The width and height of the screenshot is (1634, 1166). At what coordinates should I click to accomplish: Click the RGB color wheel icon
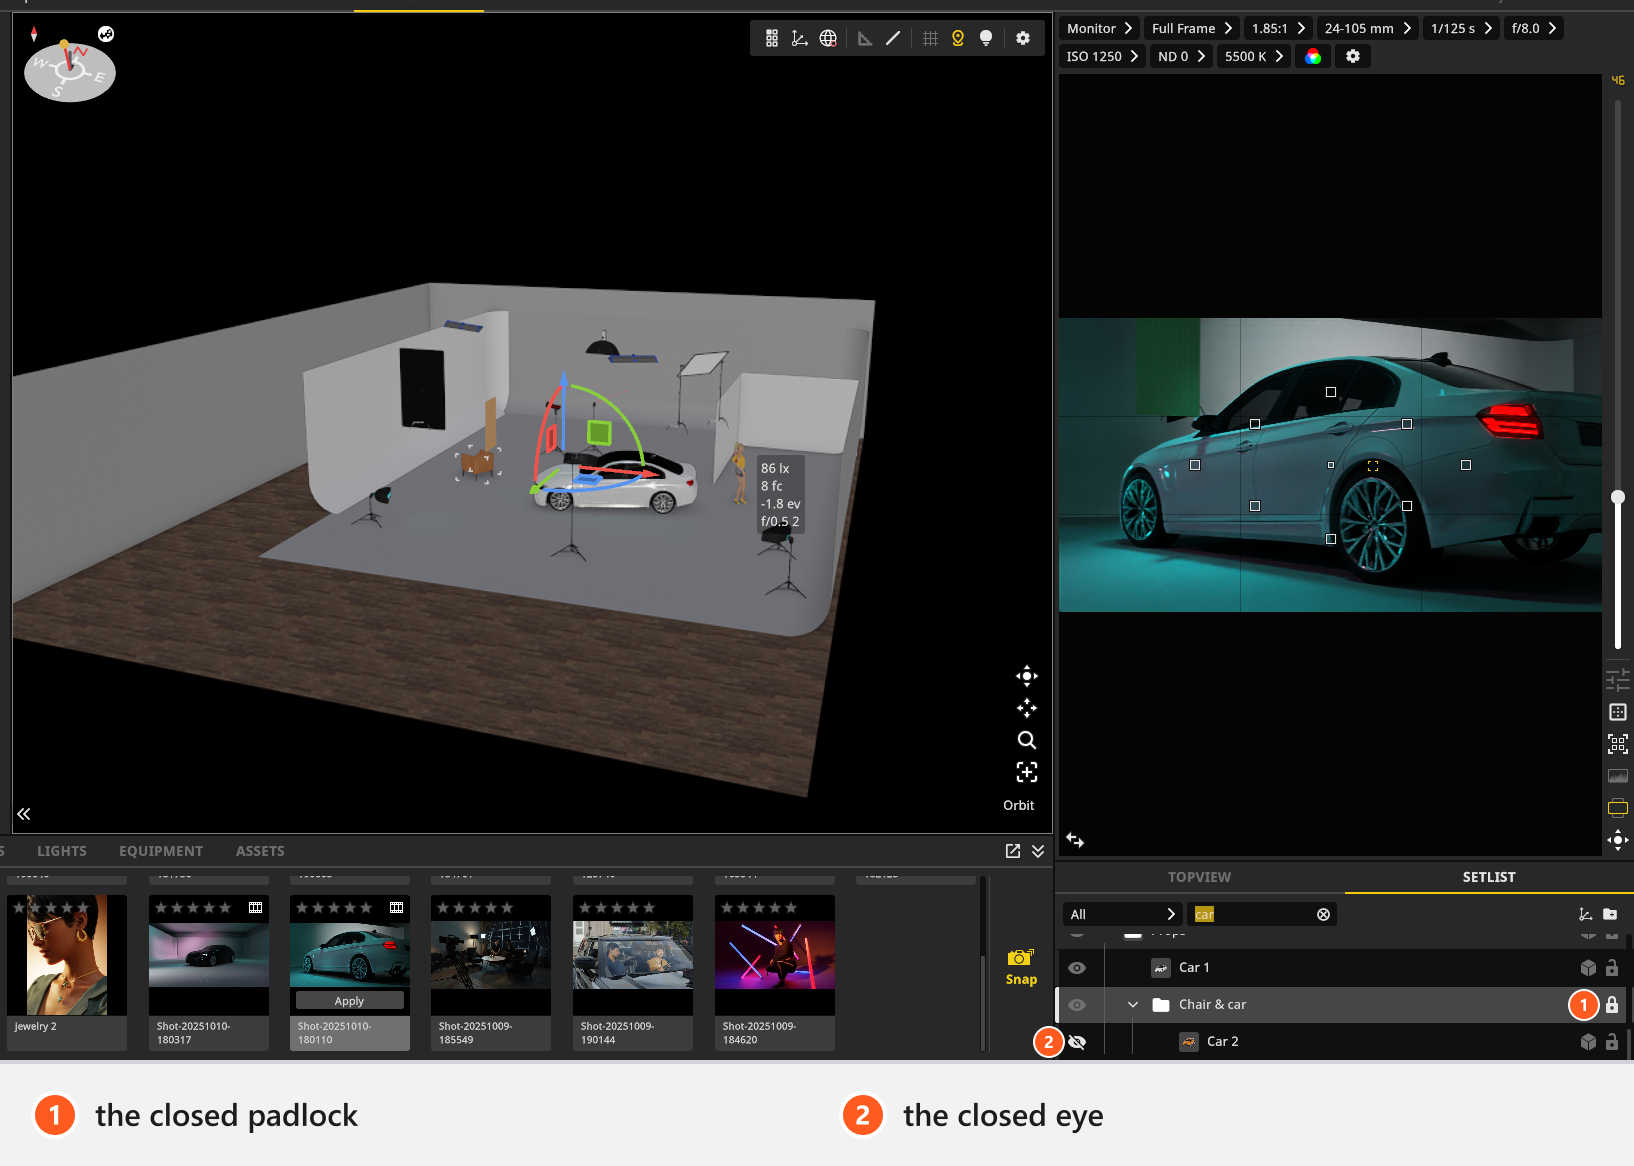pyautogui.click(x=1313, y=56)
